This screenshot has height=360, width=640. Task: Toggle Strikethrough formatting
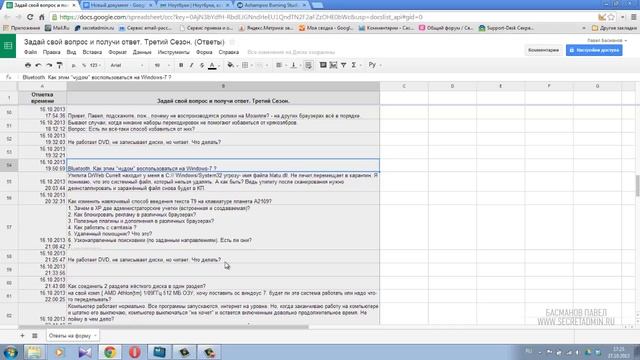point(202,65)
